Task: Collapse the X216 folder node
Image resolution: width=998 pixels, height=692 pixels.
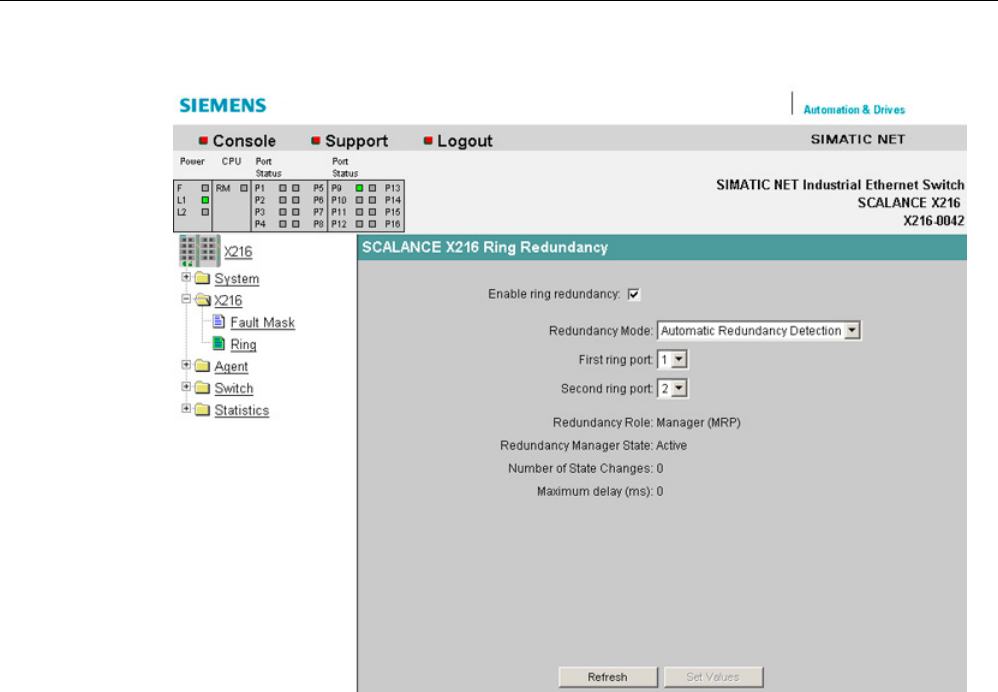Action: click(186, 299)
